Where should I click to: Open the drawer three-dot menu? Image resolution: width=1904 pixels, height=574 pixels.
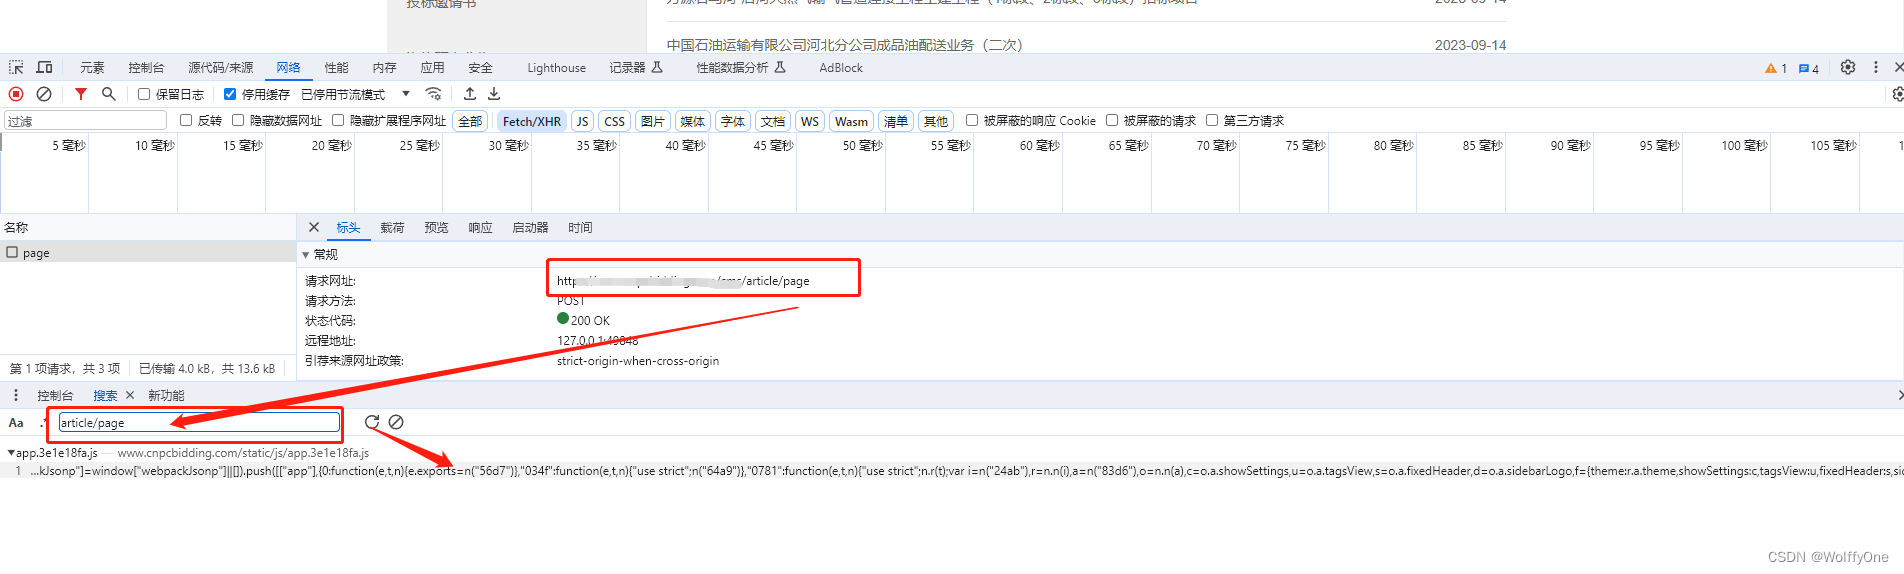(16, 395)
